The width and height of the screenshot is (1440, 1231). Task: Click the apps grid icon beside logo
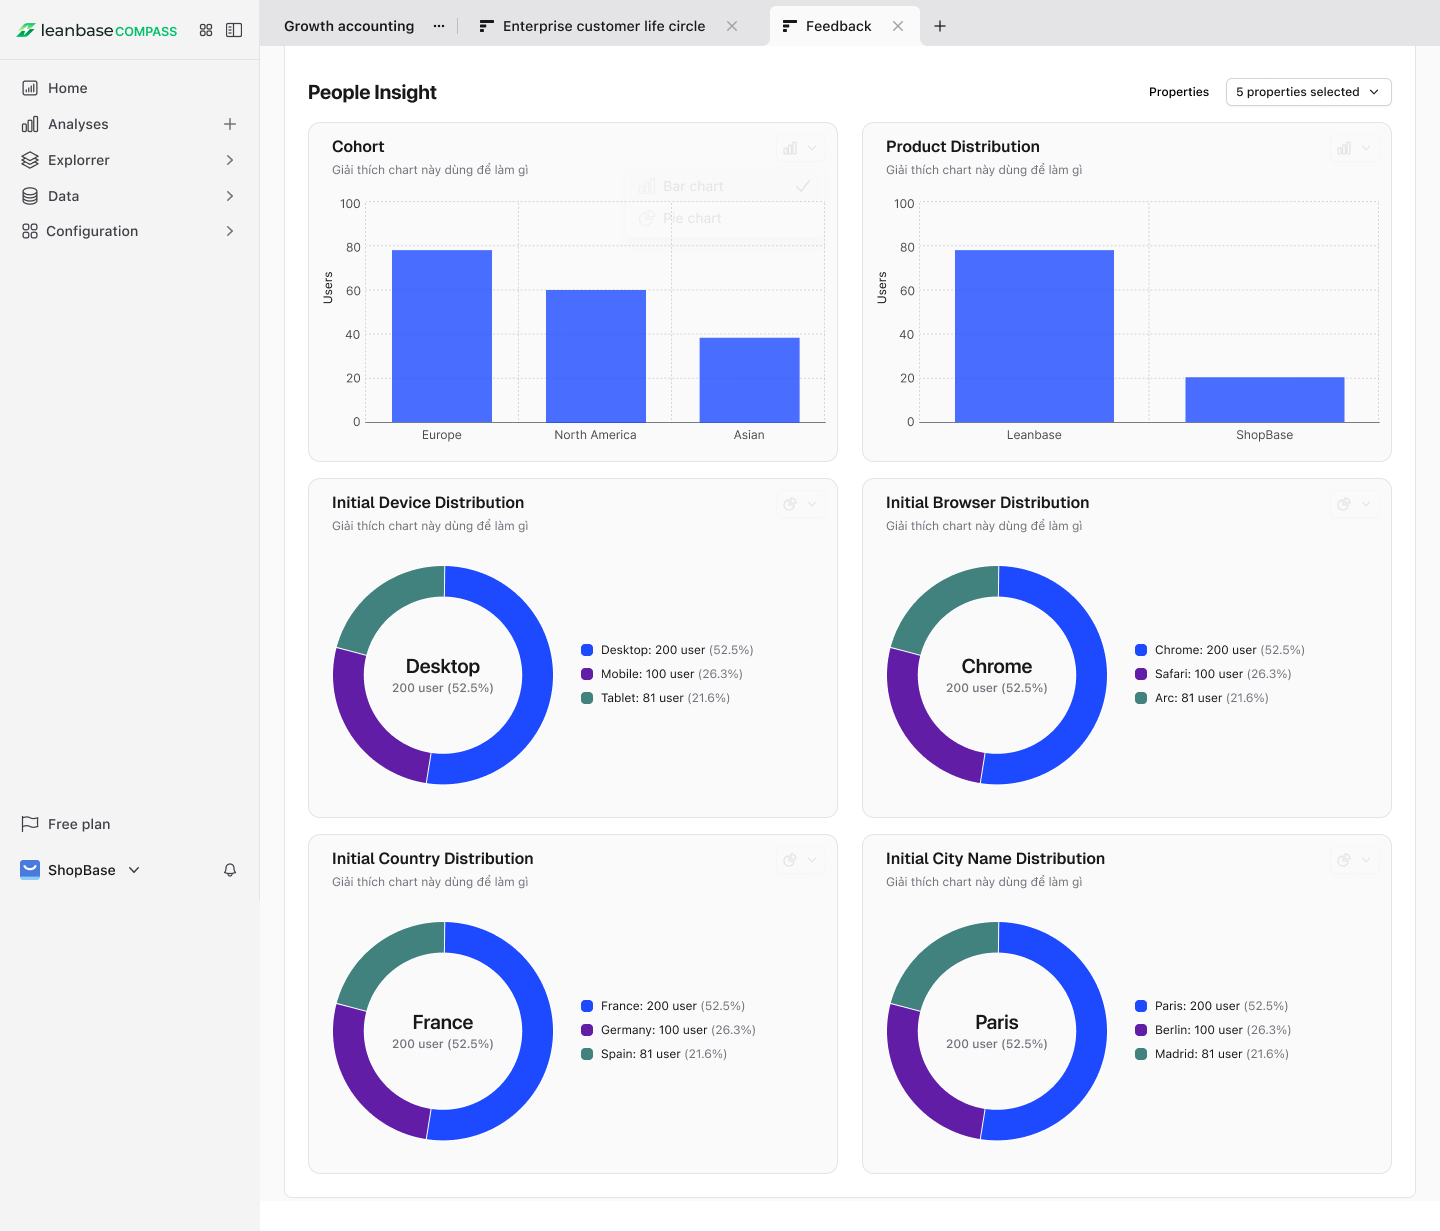[x=206, y=30]
